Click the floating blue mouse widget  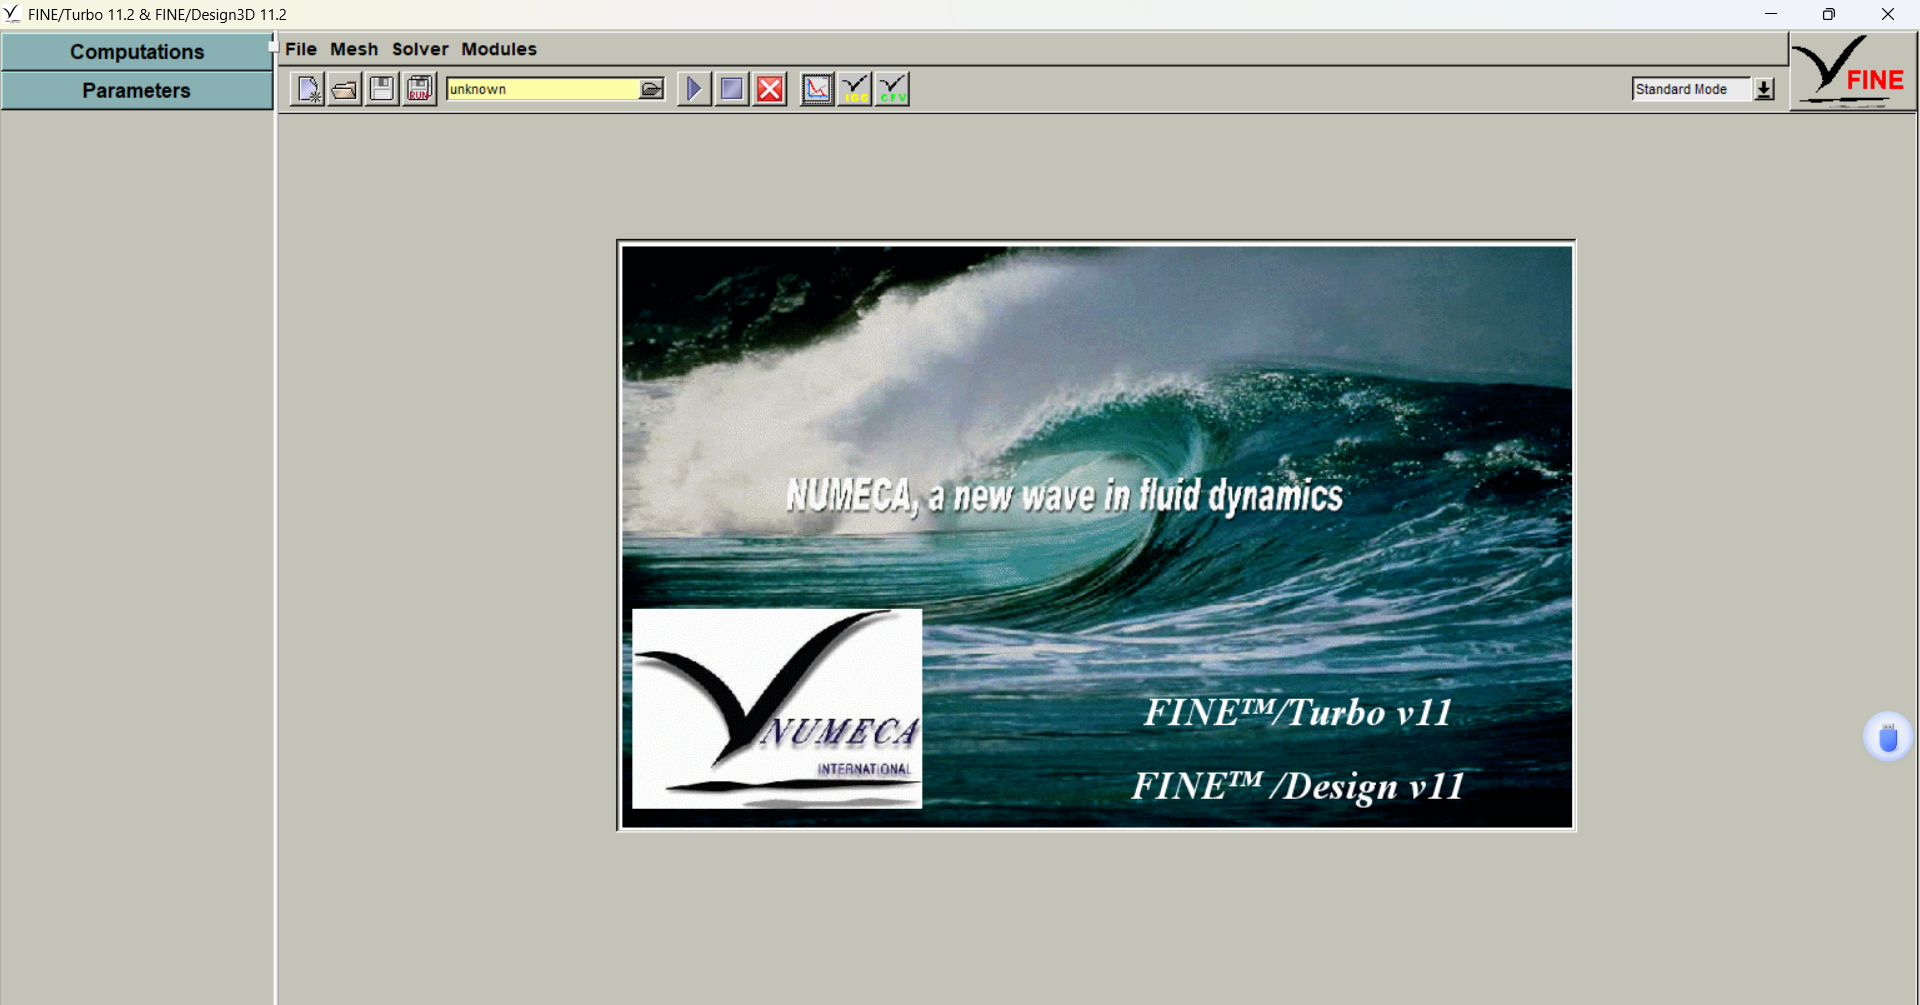click(x=1886, y=737)
